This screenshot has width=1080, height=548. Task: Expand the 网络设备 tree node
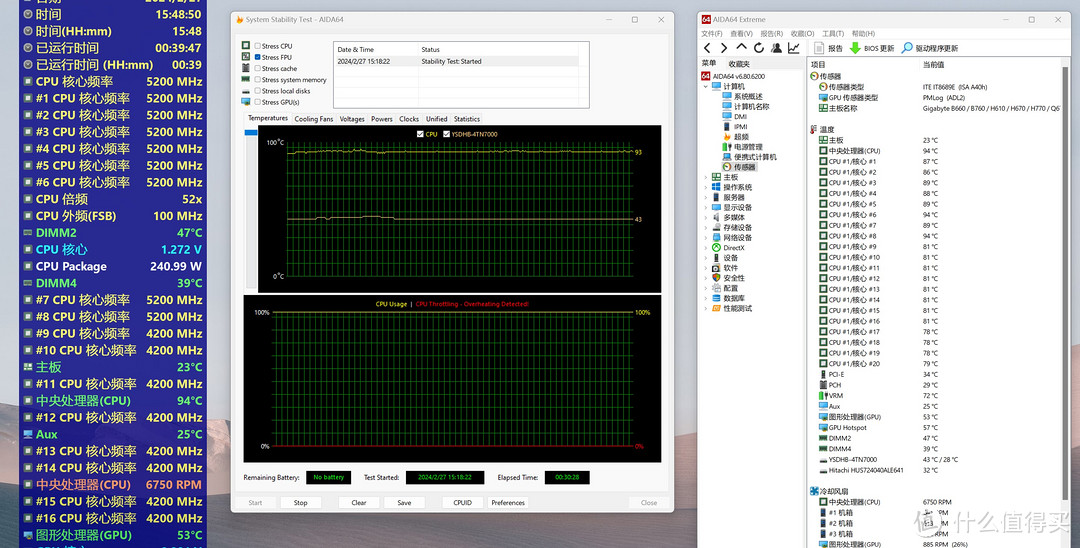tap(706, 238)
